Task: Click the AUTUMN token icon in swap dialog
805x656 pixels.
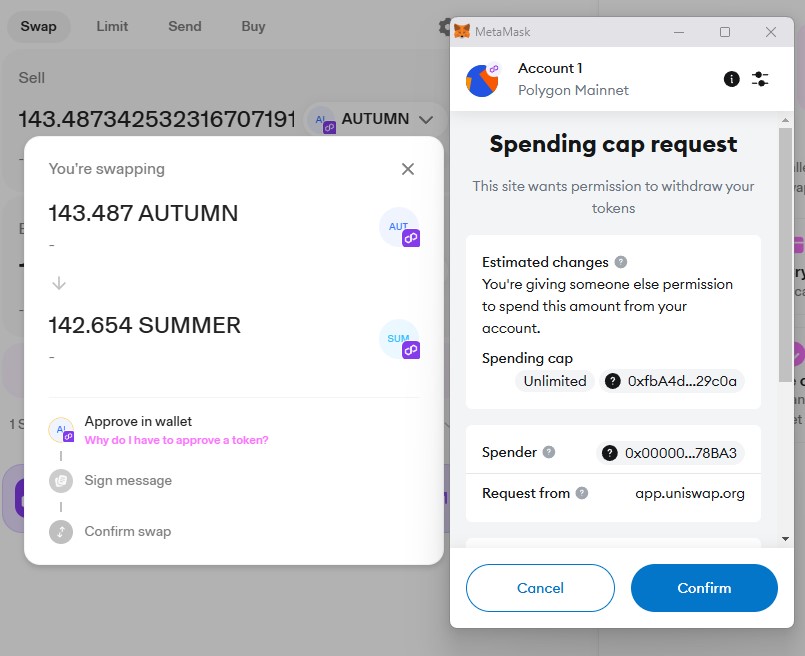Action: pyautogui.click(x=399, y=227)
